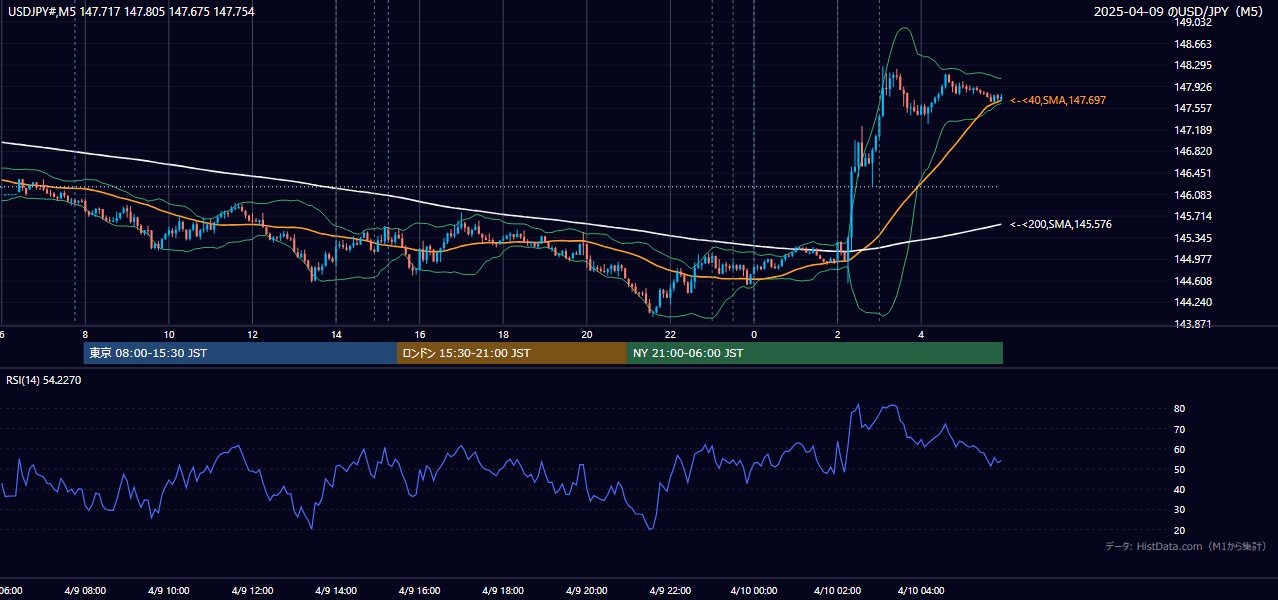Click bottom date label 4/9 22:00
The width and height of the screenshot is (1278, 600).
point(670,591)
